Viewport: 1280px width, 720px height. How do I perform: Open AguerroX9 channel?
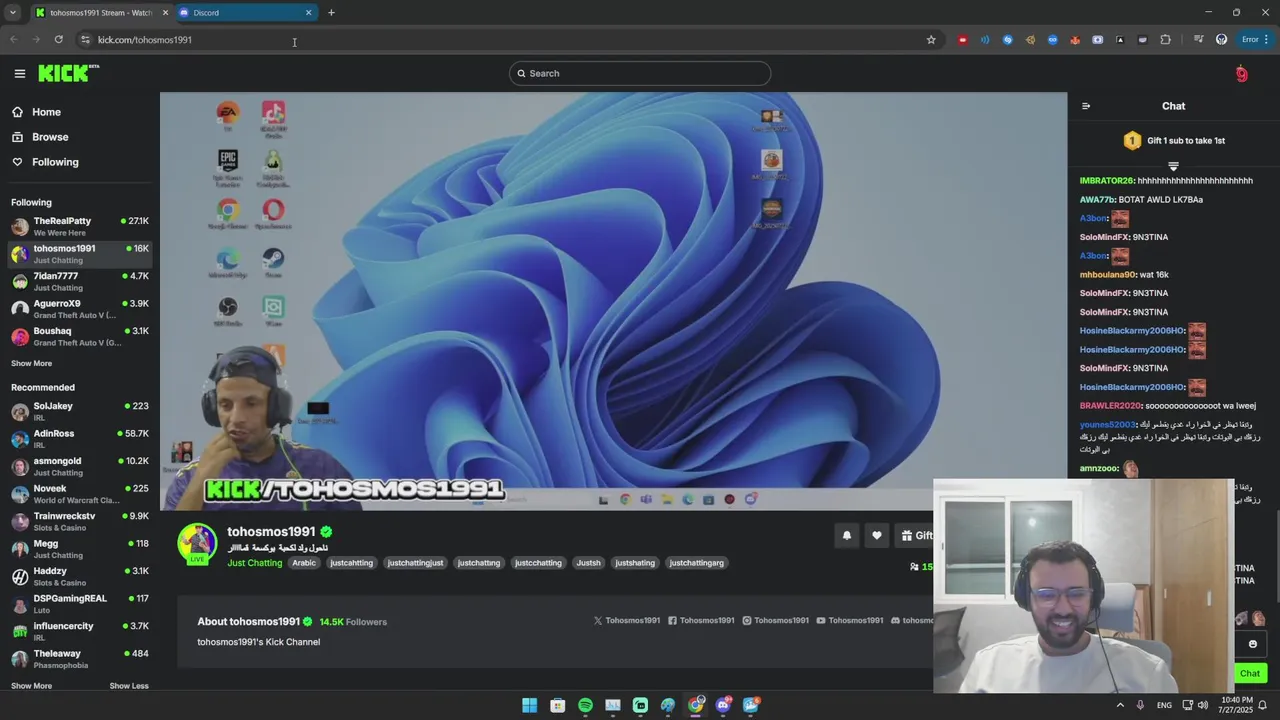point(80,309)
